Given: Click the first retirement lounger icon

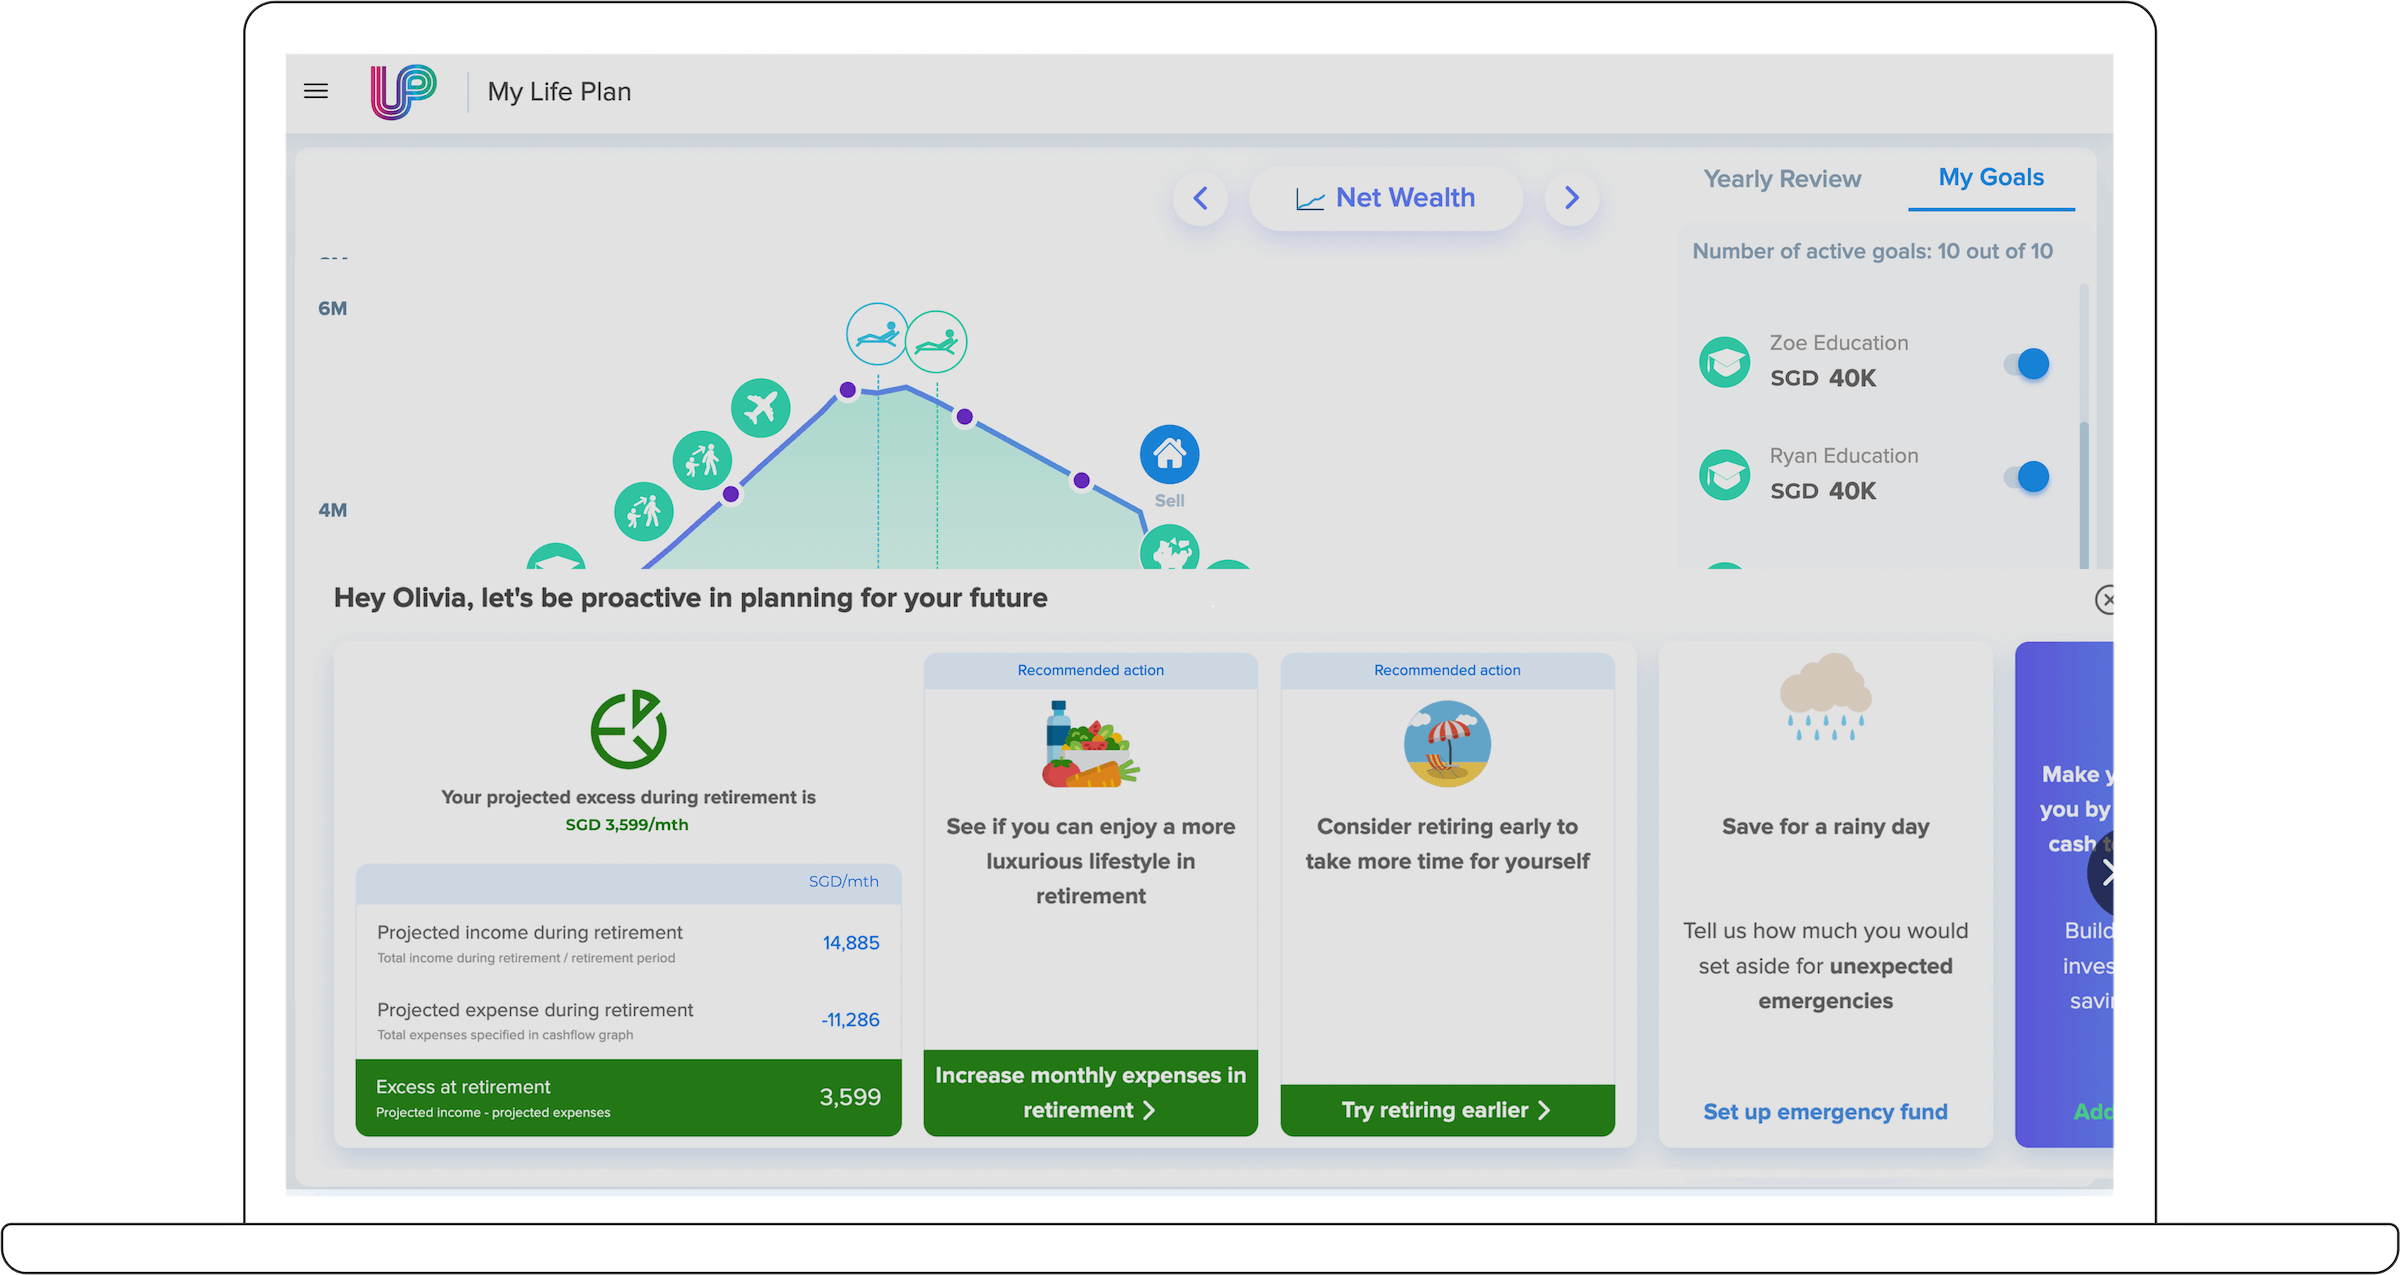Looking at the screenshot, I should tap(877, 334).
